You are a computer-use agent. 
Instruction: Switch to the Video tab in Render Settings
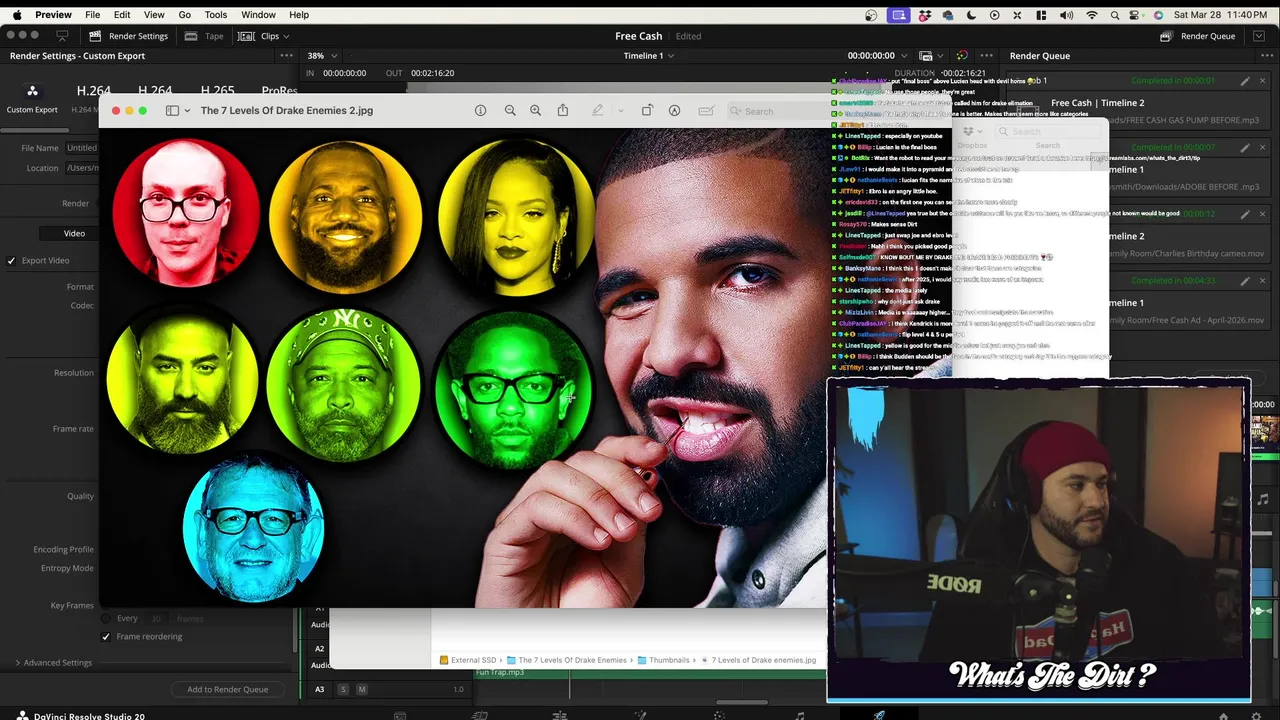pyautogui.click(x=74, y=234)
